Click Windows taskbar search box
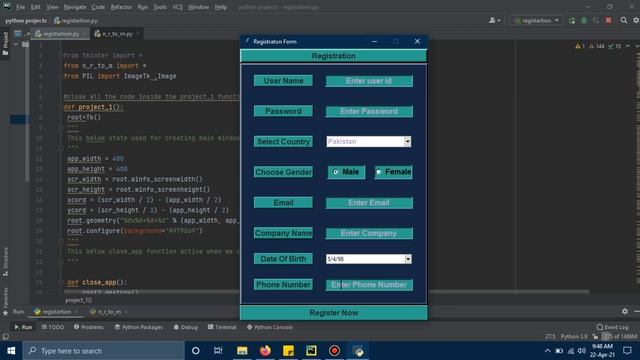The width and height of the screenshot is (640, 360). click(x=104, y=351)
